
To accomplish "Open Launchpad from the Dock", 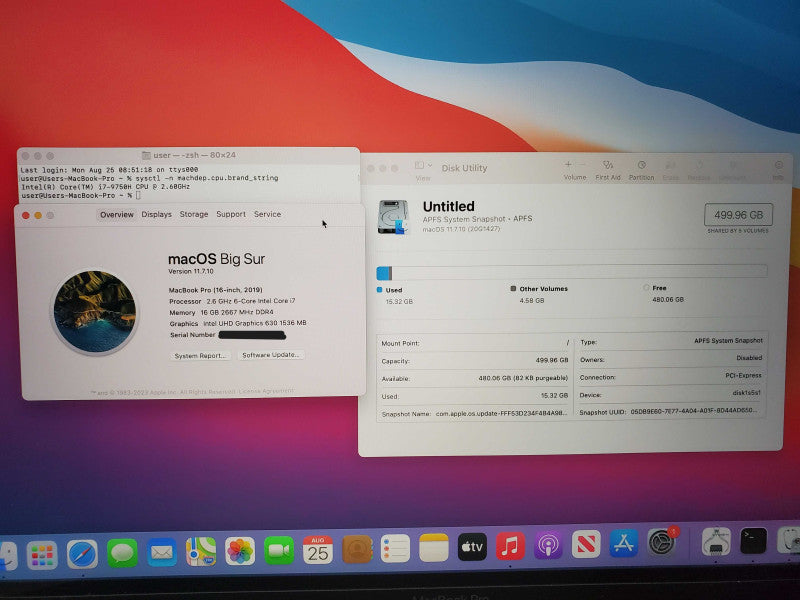I will click(x=41, y=555).
